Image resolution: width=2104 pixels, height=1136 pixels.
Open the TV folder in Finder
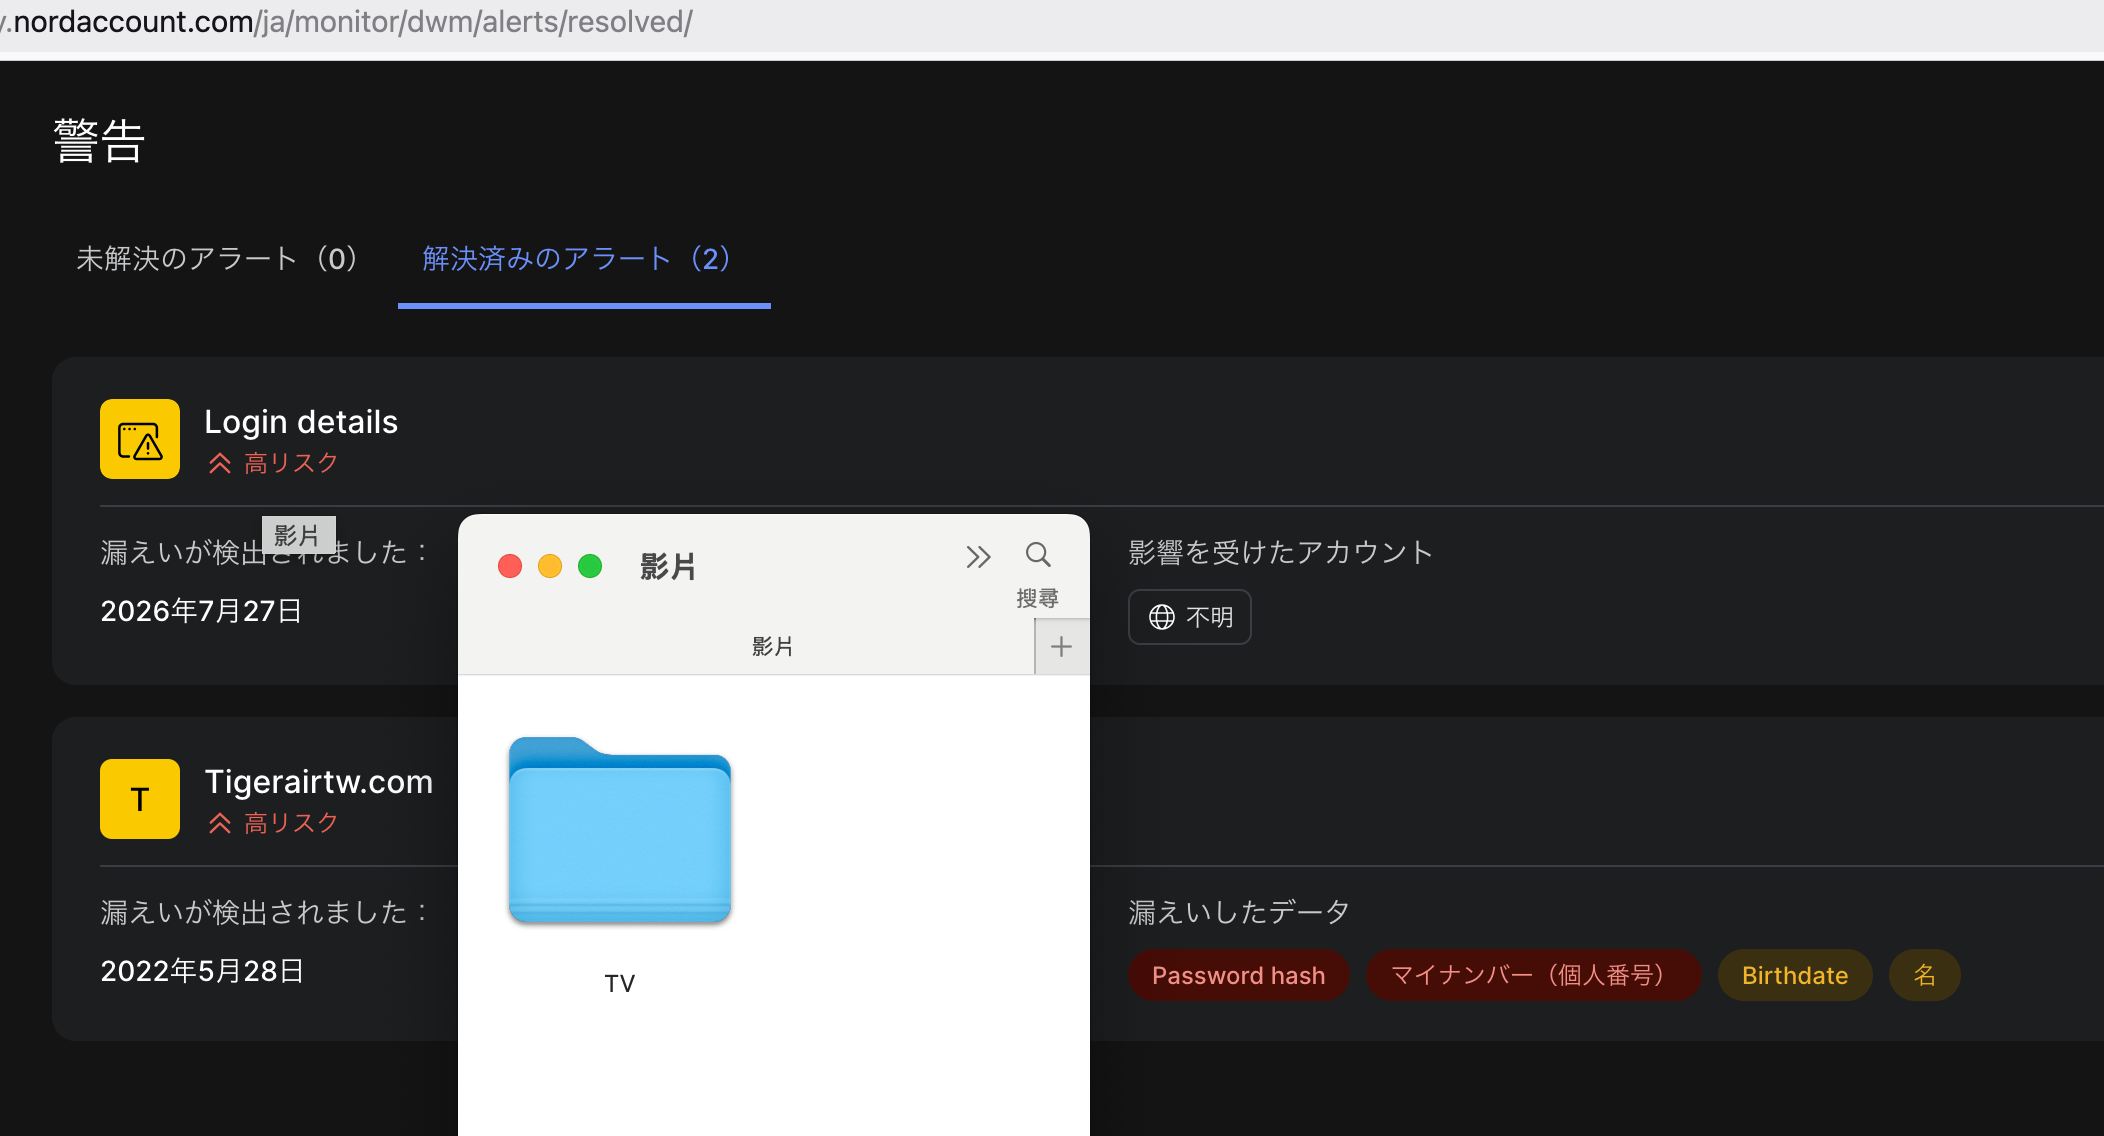pyautogui.click(x=620, y=830)
